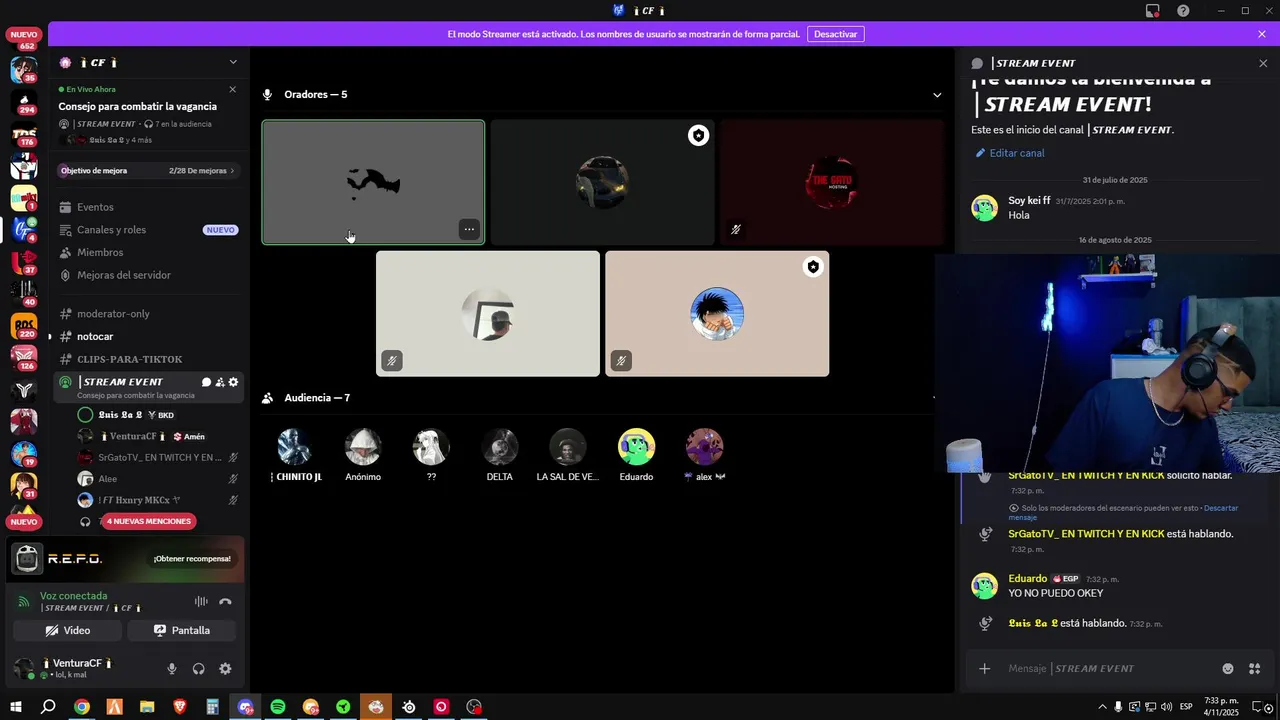Click Descartar mensaje link
The image size is (1280, 720).
pyautogui.click(x=1123, y=513)
